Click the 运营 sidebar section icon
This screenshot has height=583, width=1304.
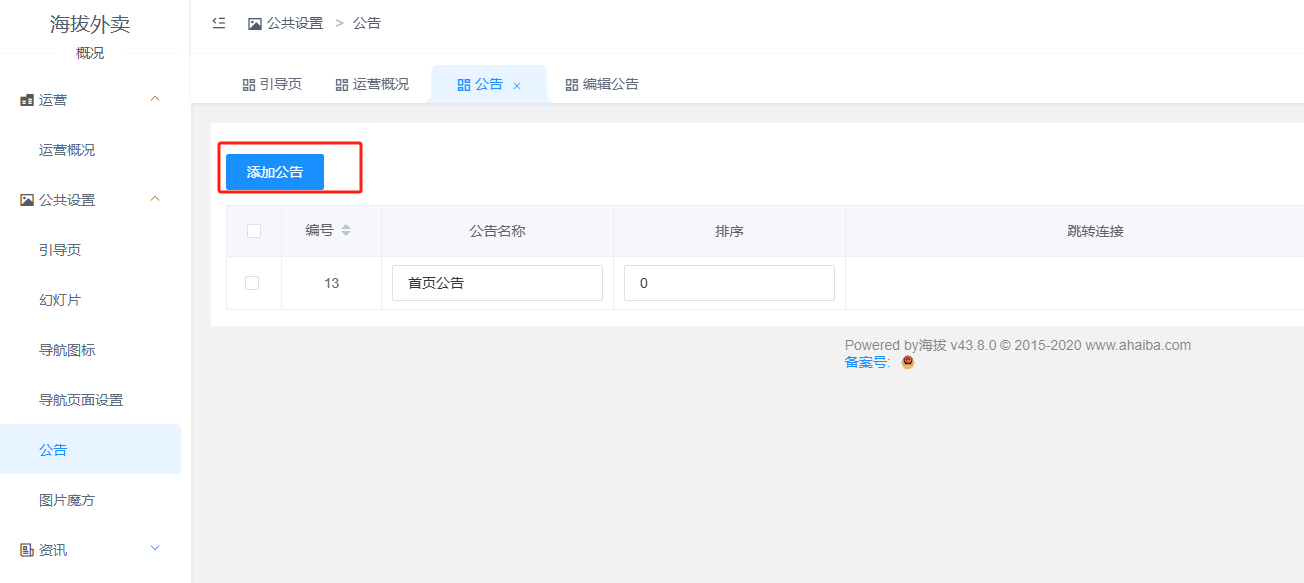click(27, 100)
